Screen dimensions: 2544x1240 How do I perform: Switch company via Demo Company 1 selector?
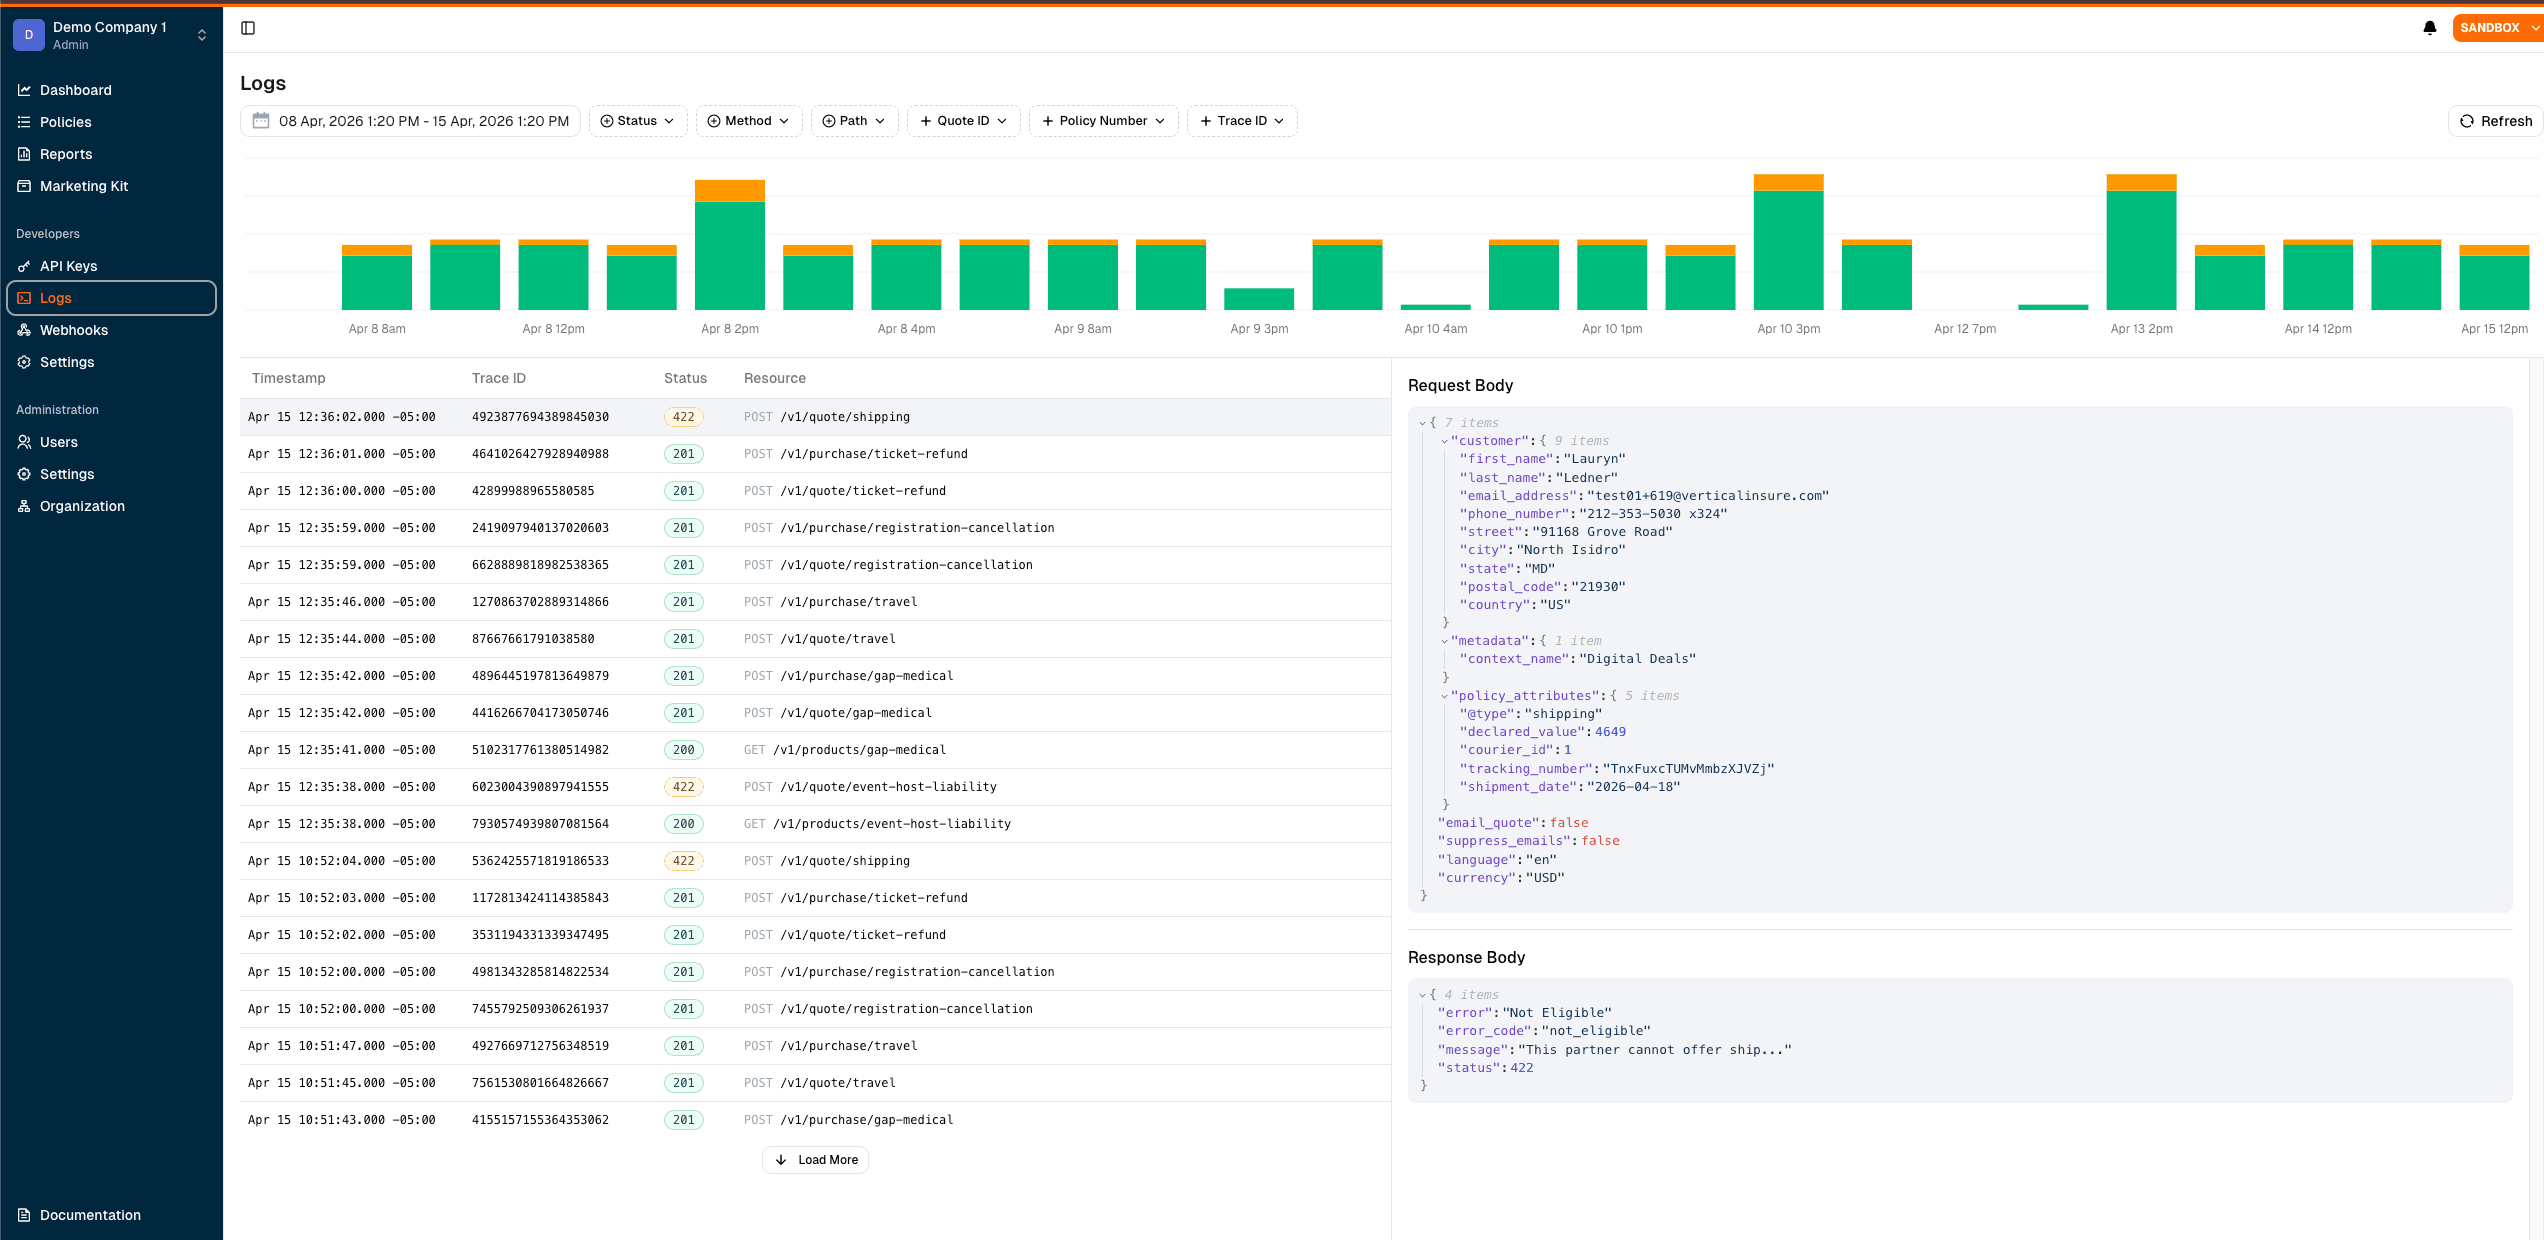tap(110, 35)
